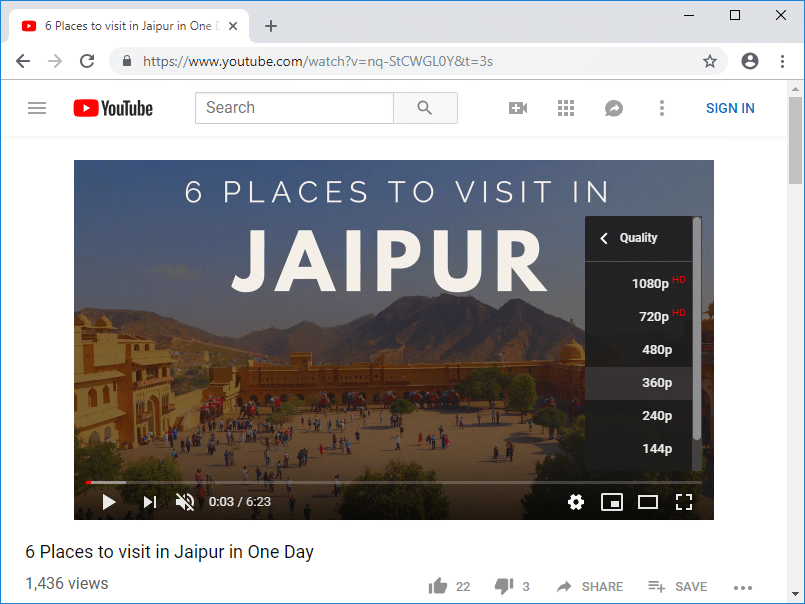Click the SHARE button
The height and width of the screenshot is (604, 805).
click(x=590, y=587)
